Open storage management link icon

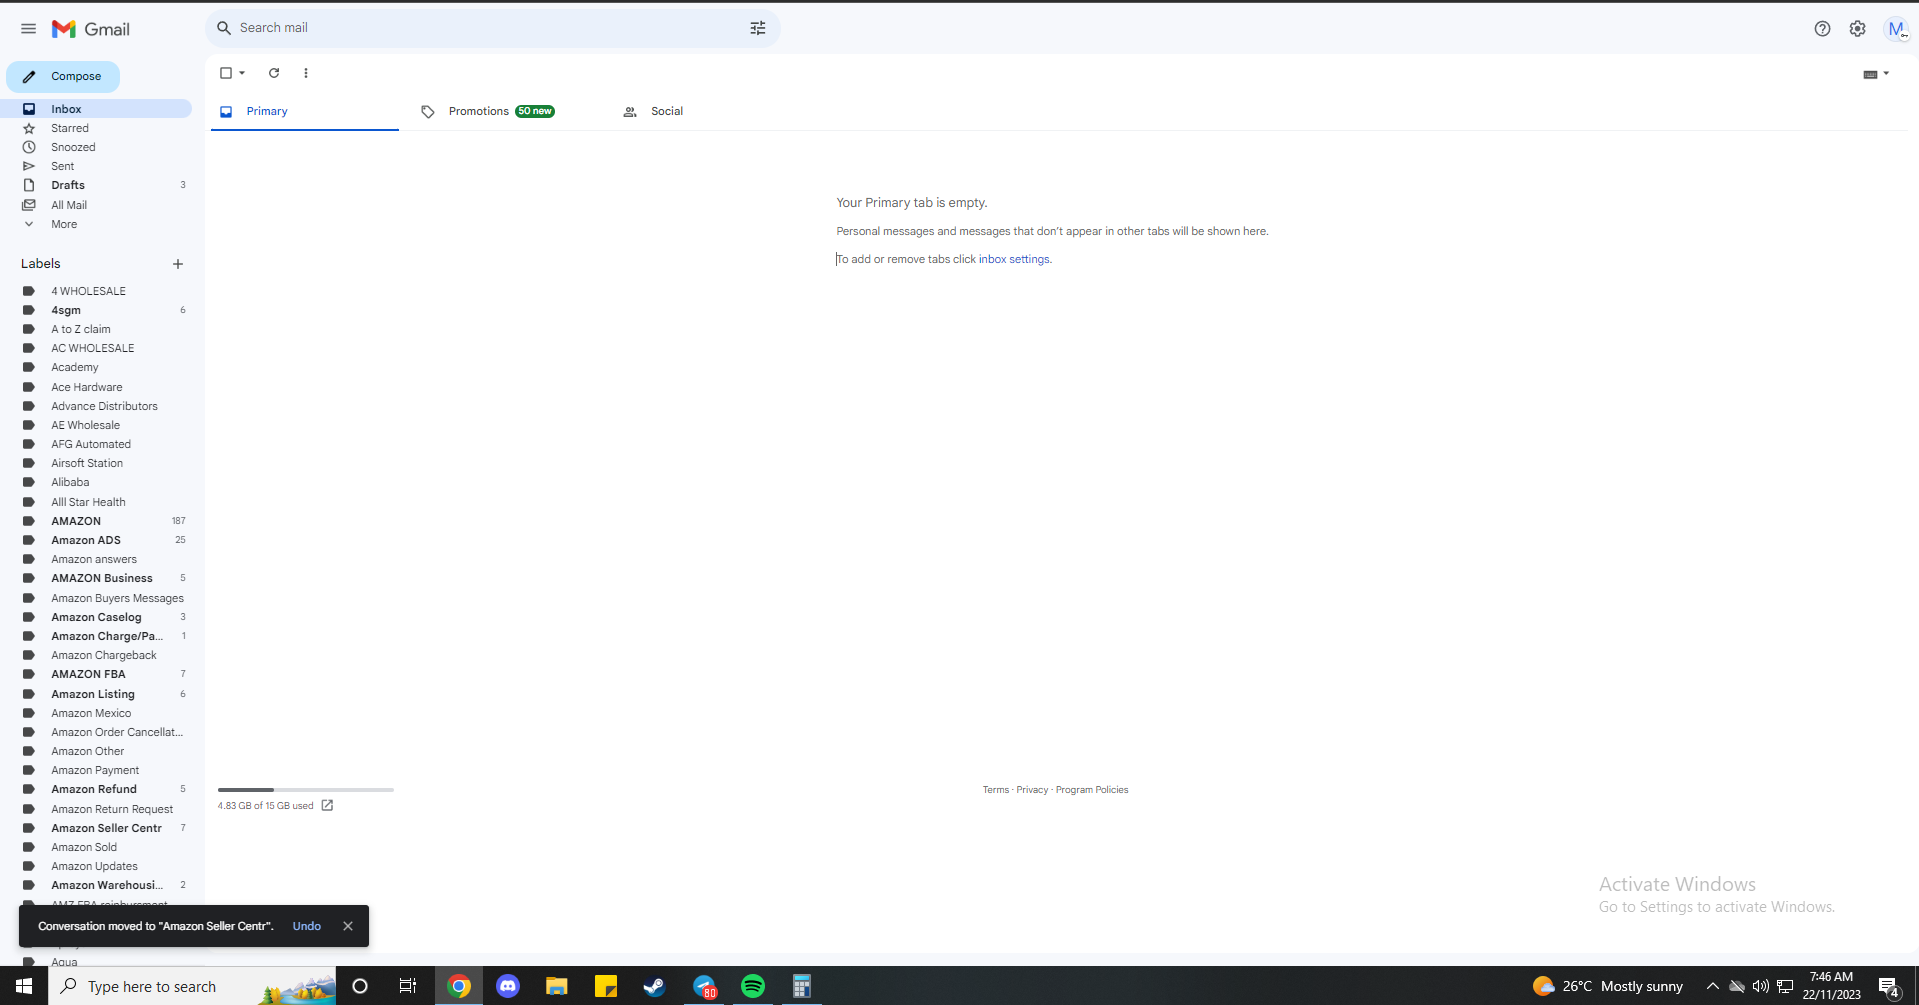327,805
